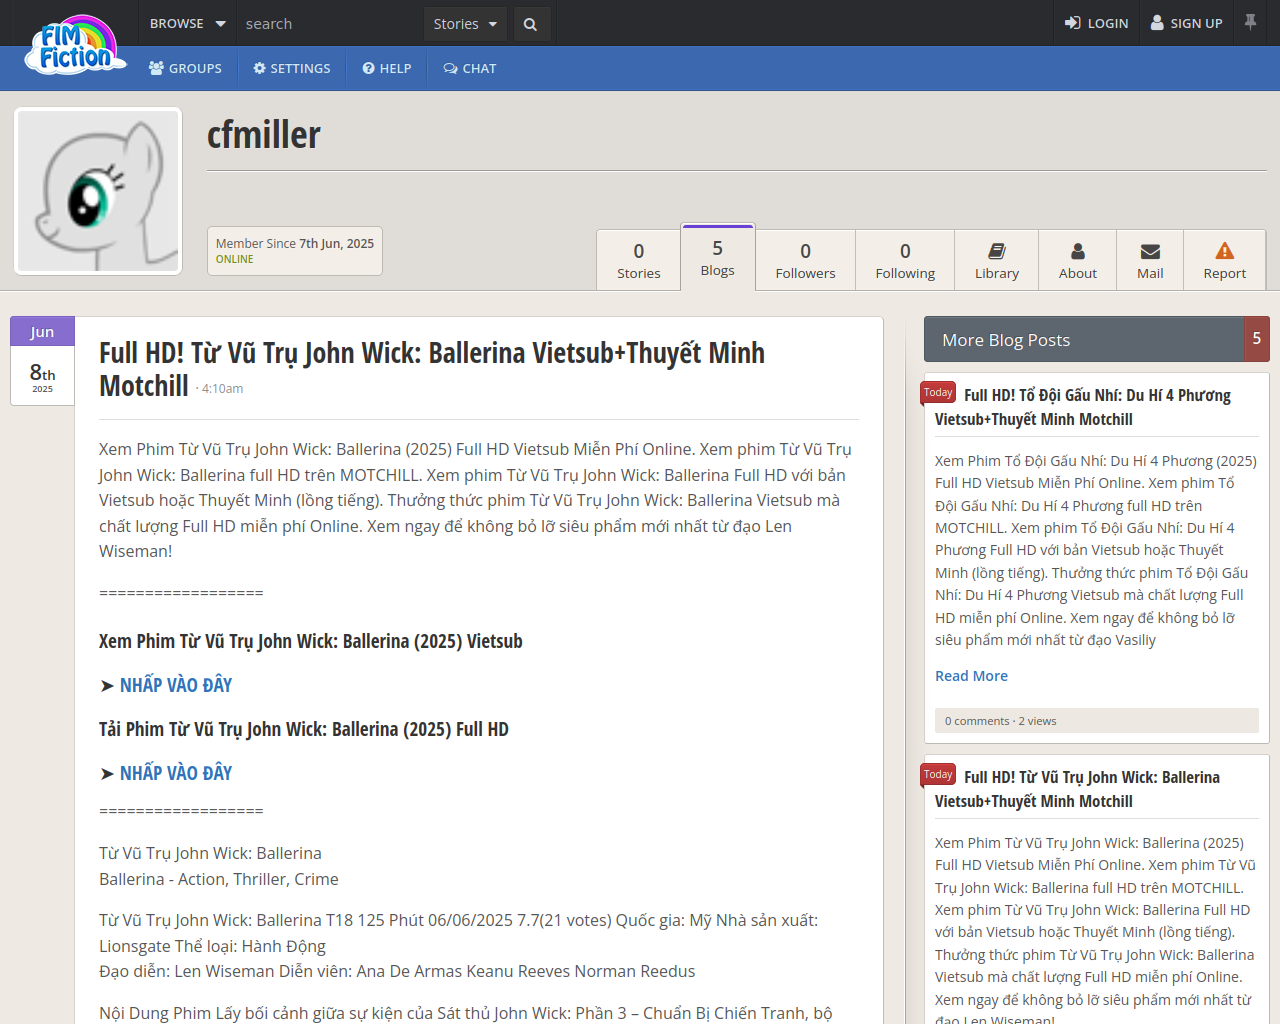Click the Mail envelope tab
Image resolution: width=1280 pixels, height=1024 pixels.
click(1150, 260)
